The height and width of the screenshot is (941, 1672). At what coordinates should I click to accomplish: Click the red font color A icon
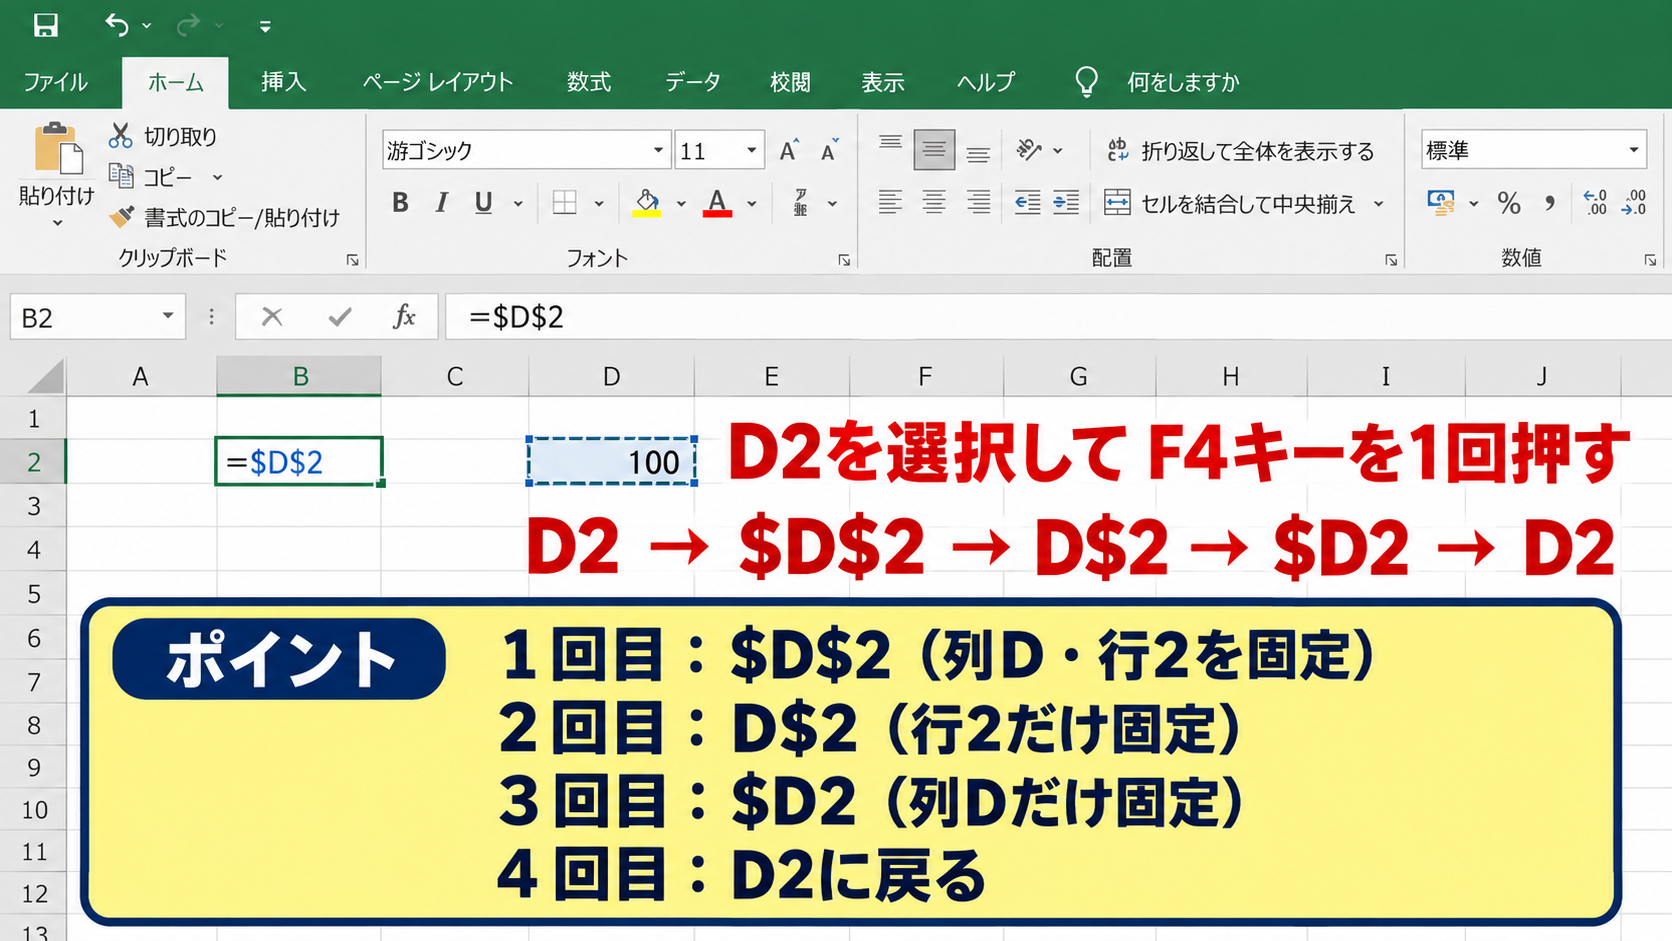point(717,203)
